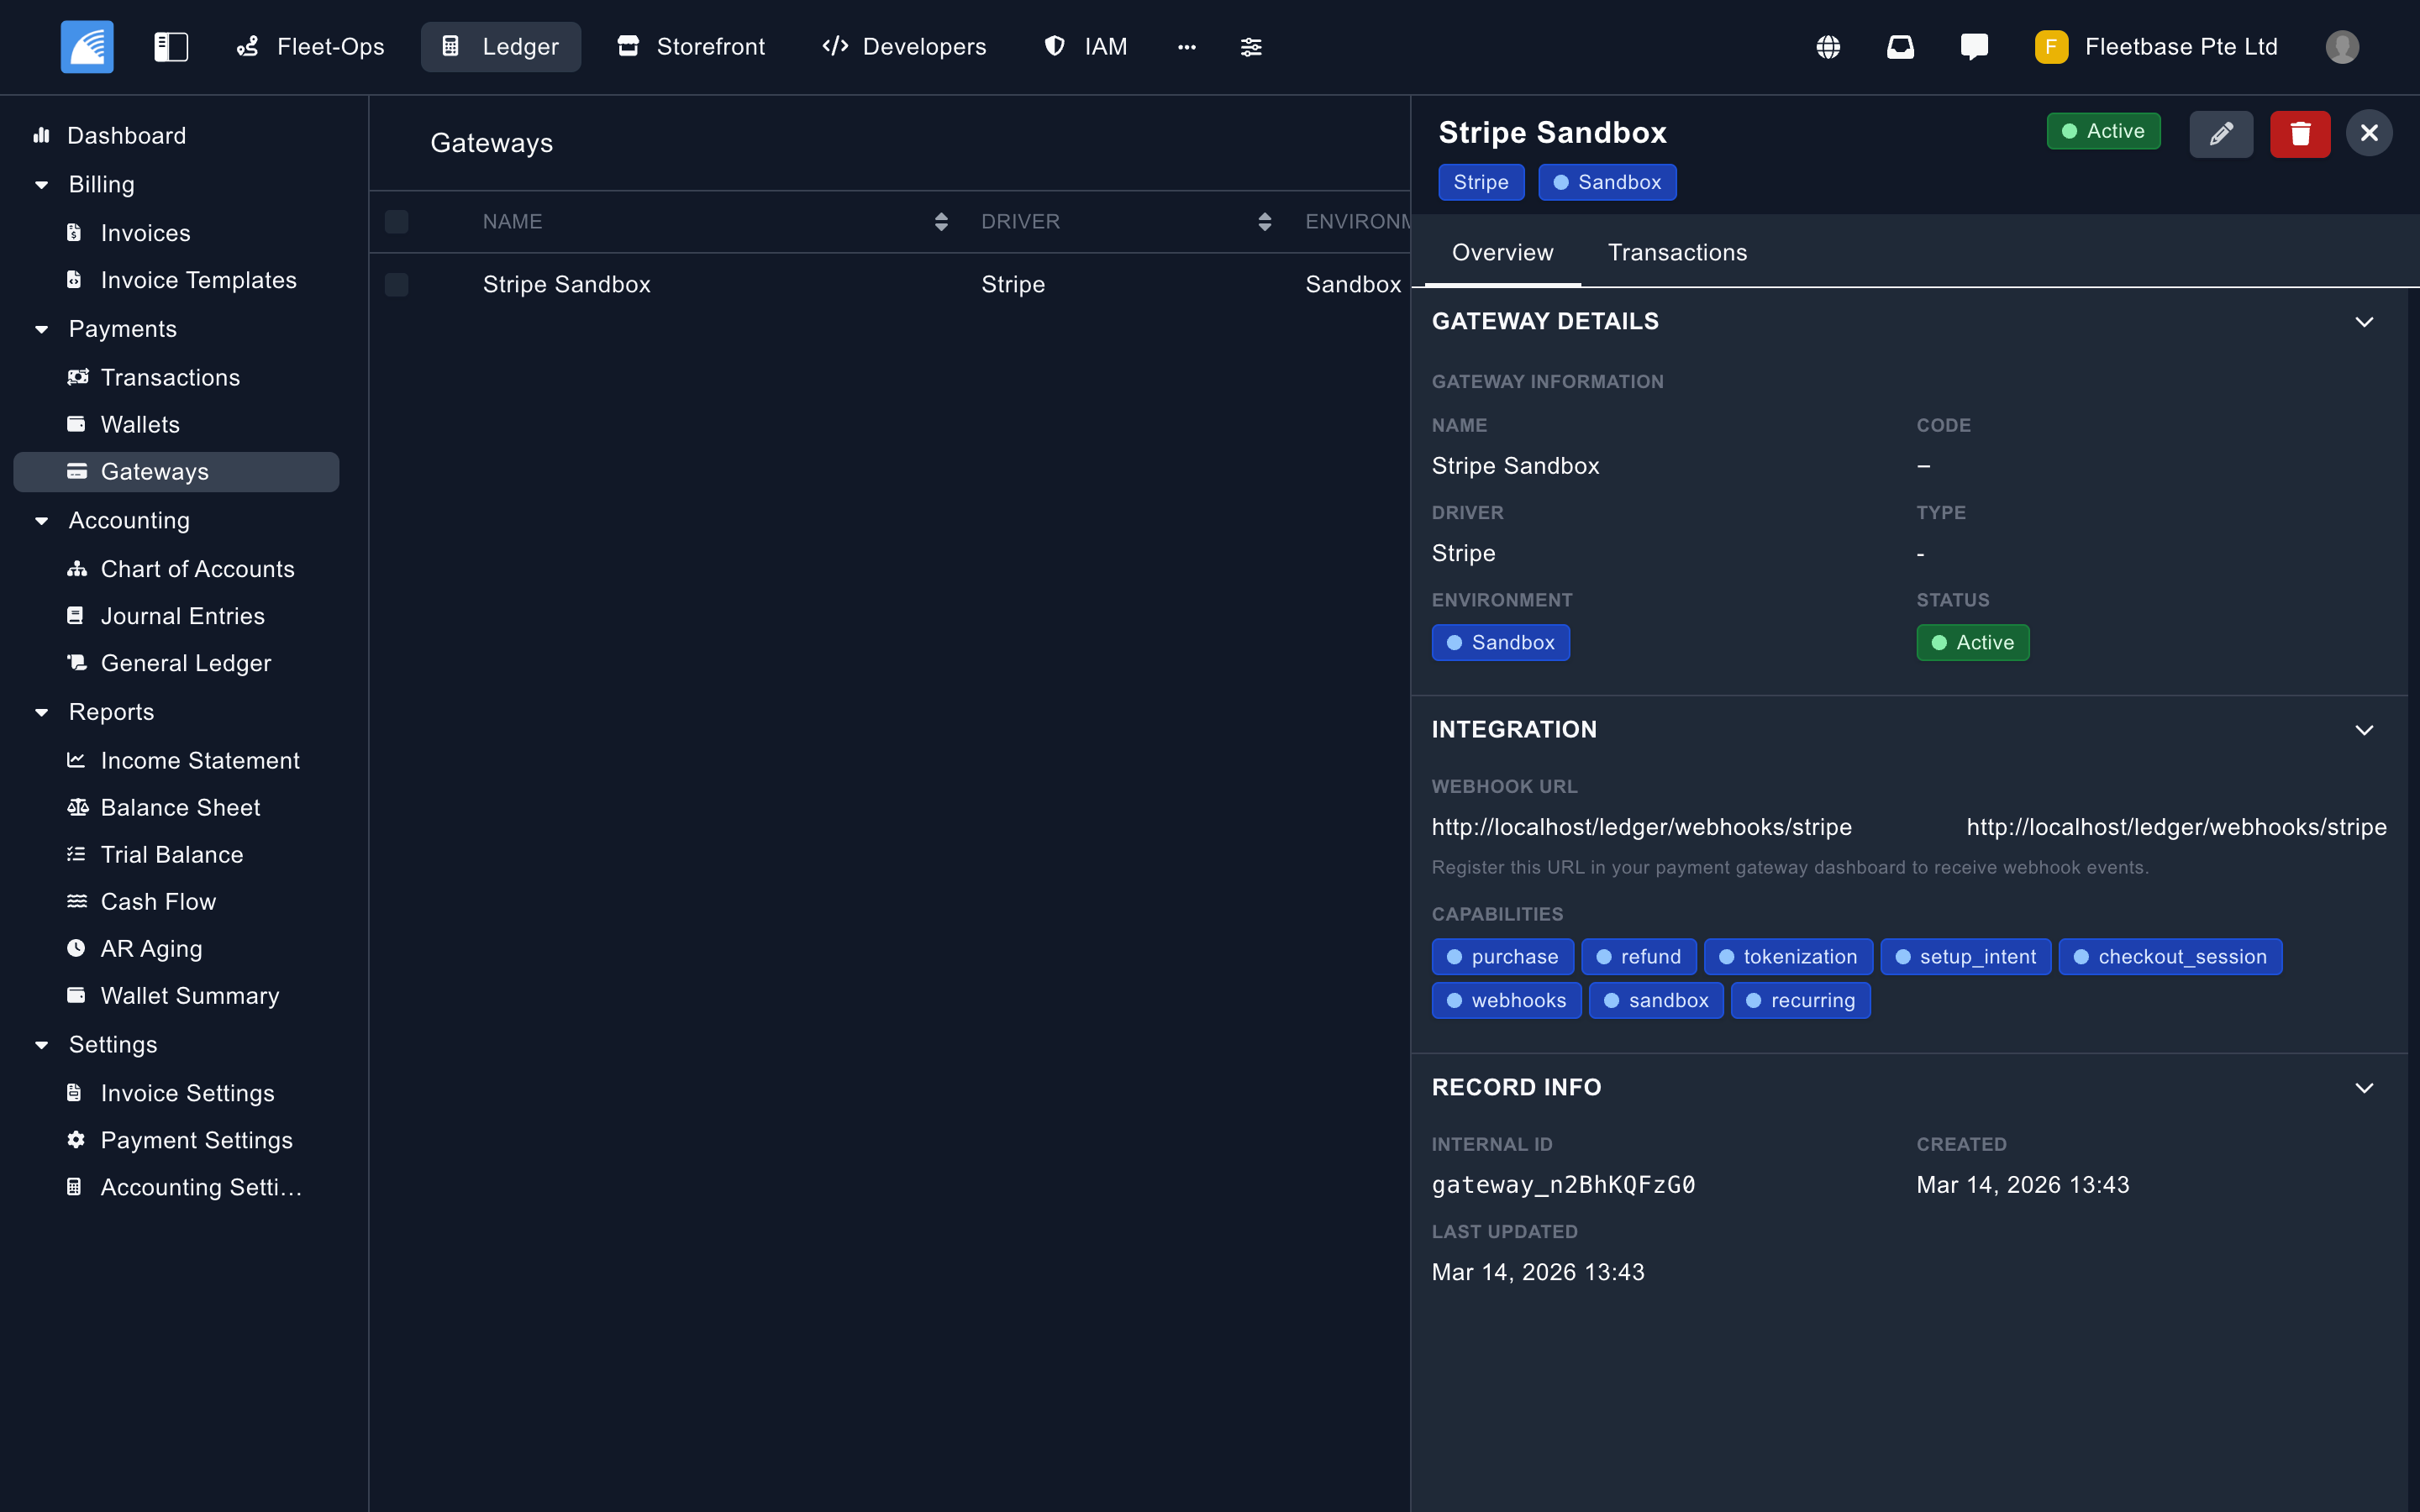Collapse the Gateway Details section

pos(2364,322)
